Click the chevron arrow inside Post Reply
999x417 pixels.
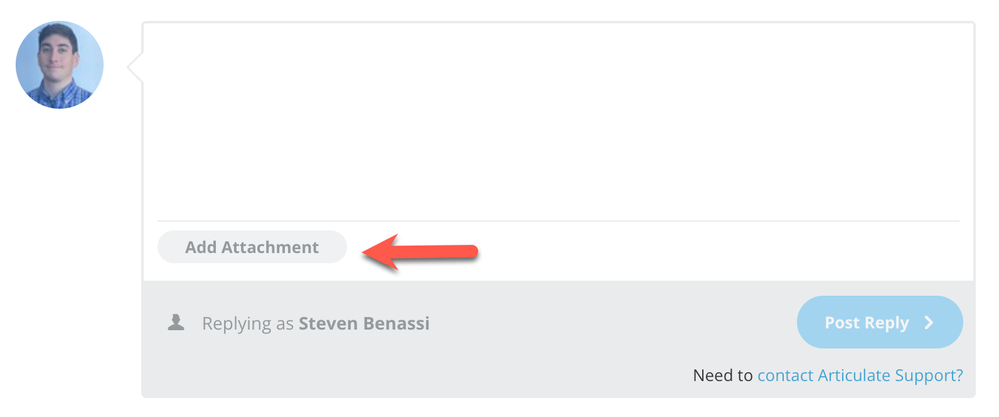coord(928,323)
